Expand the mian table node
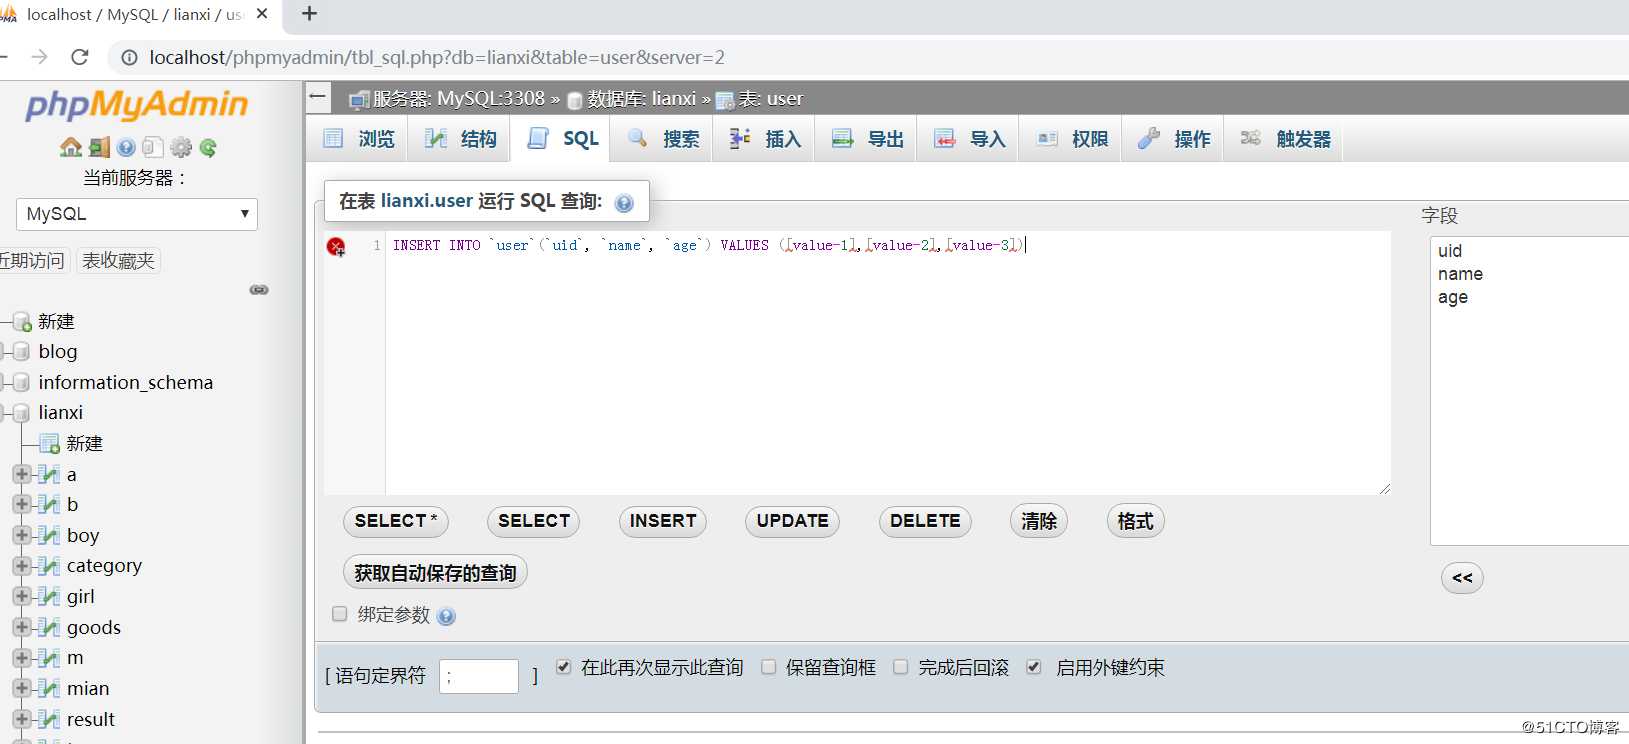Viewport: 1629px width, 744px height. tap(21, 688)
